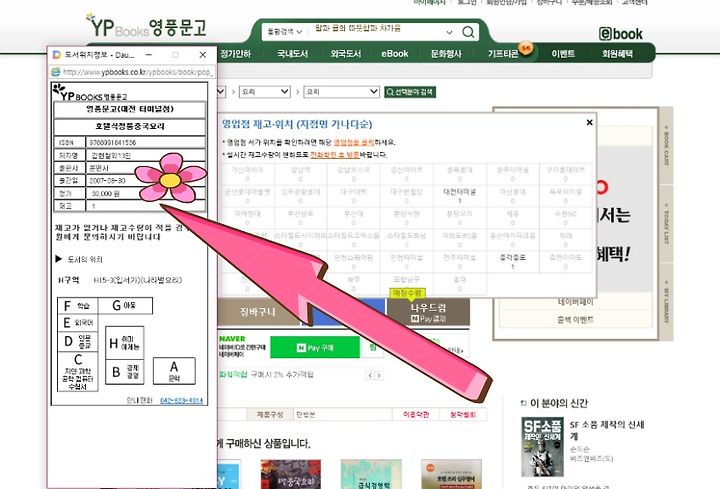Open the second 요리 category dropdown
This screenshot has height=489, width=720.
[x=342, y=92]
